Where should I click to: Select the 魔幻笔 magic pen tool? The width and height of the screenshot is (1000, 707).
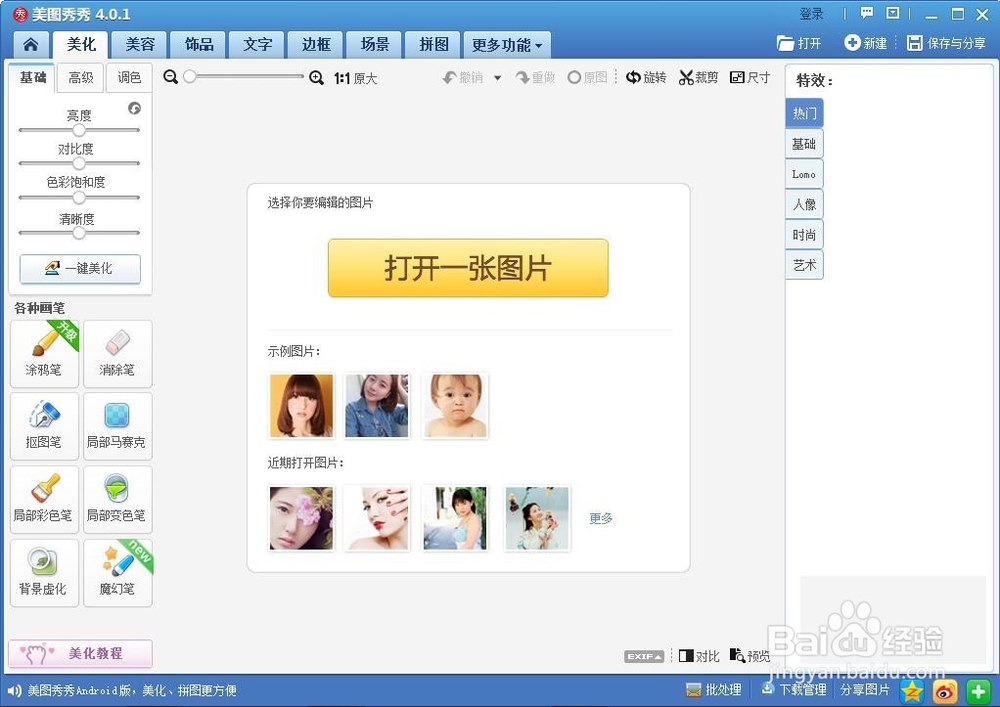pos(117,572)
